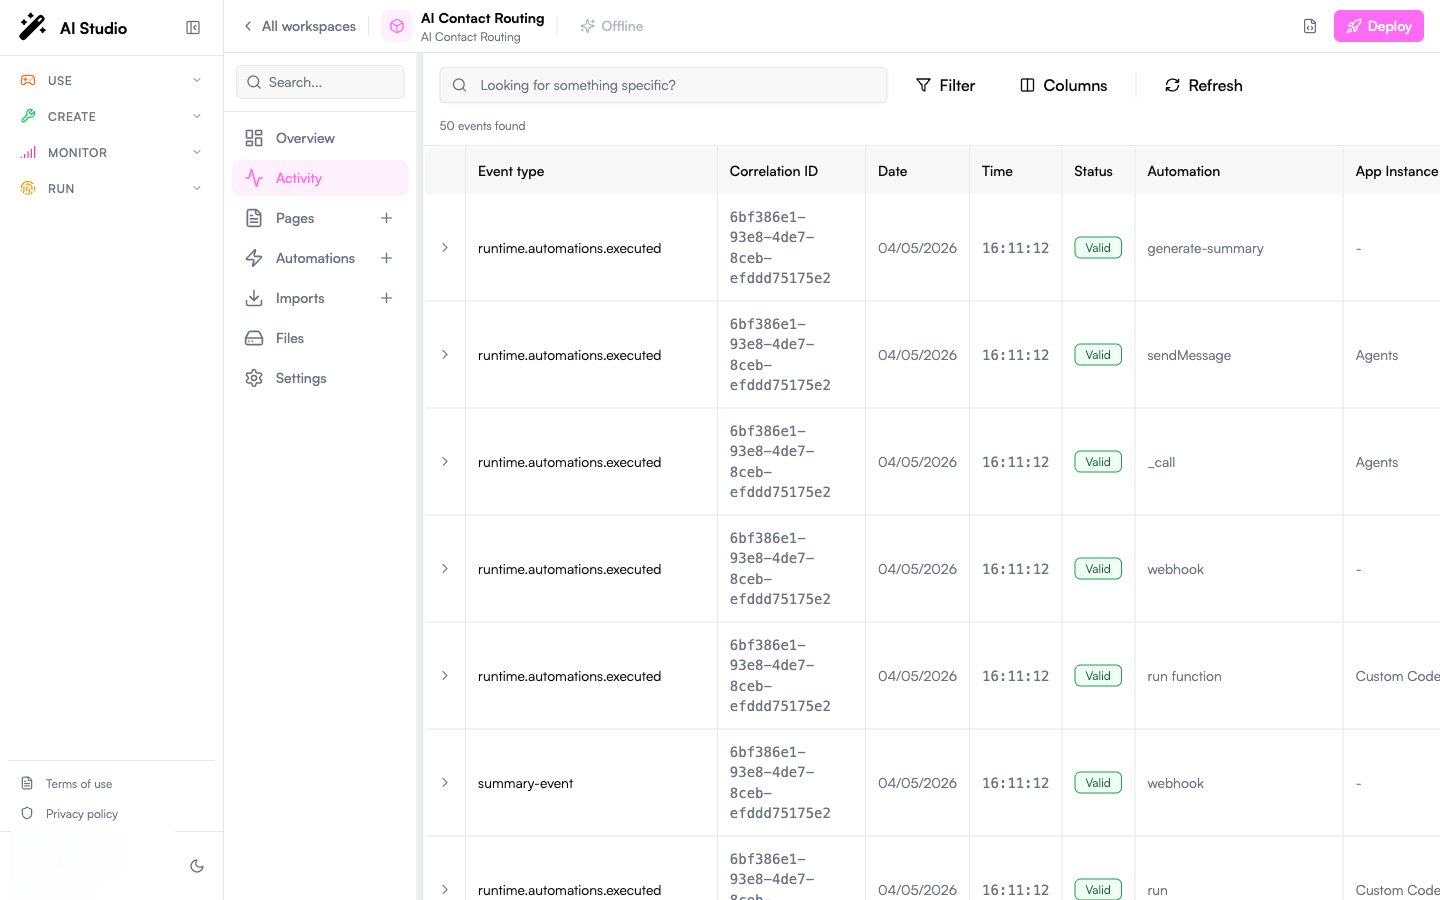This screenshot has width=1440, height=900.
Task: Open the Filter options
Action: [x=945, y=85]
